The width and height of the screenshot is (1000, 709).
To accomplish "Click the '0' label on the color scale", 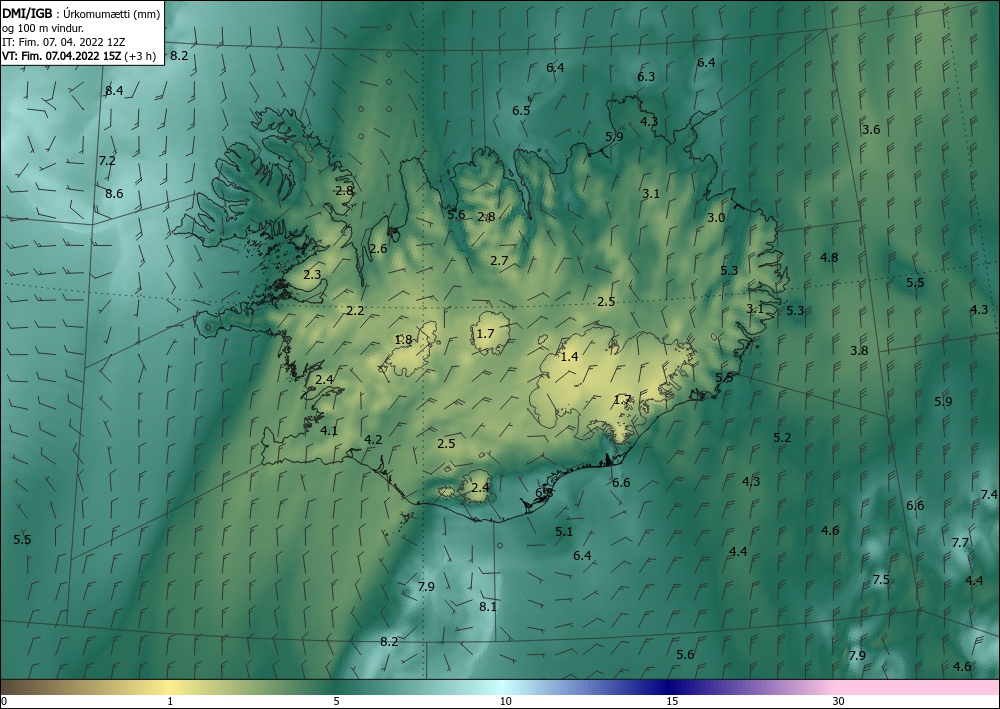I will coord(4,701).
